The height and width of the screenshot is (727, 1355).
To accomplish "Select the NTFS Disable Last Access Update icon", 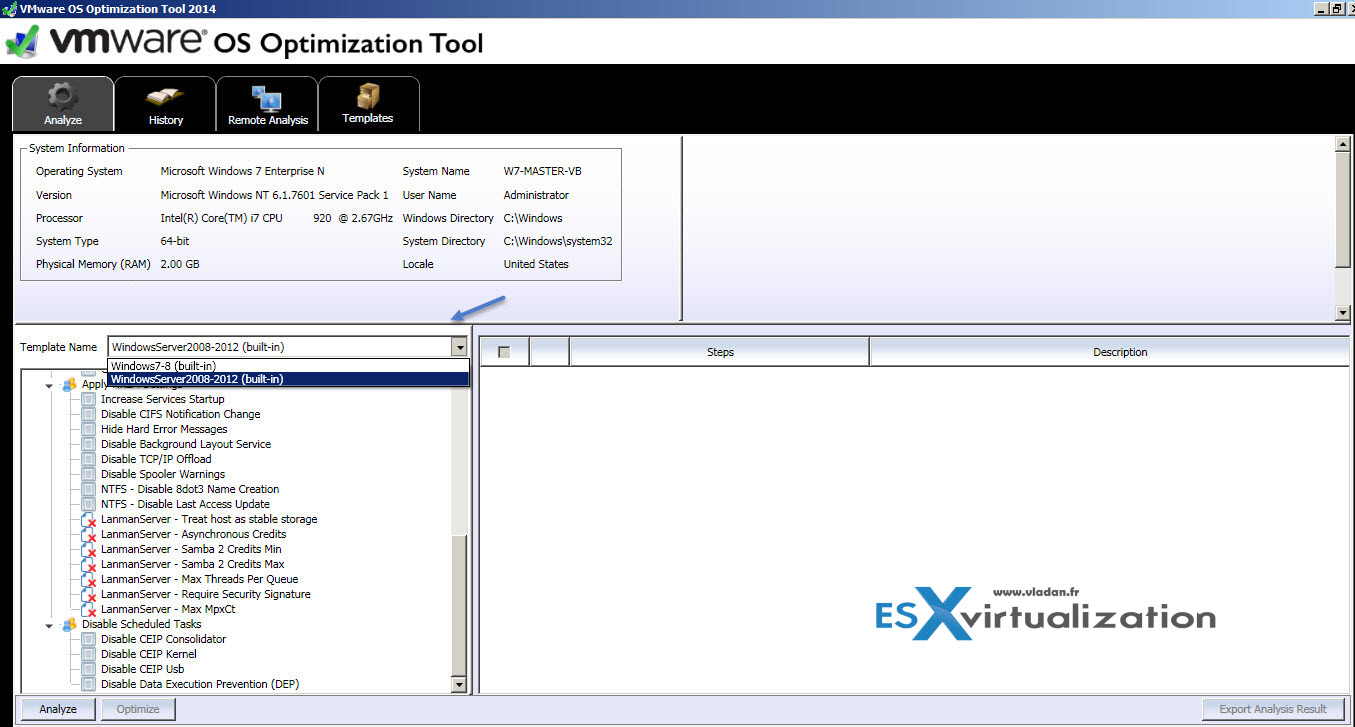I will tap(88, 504).
